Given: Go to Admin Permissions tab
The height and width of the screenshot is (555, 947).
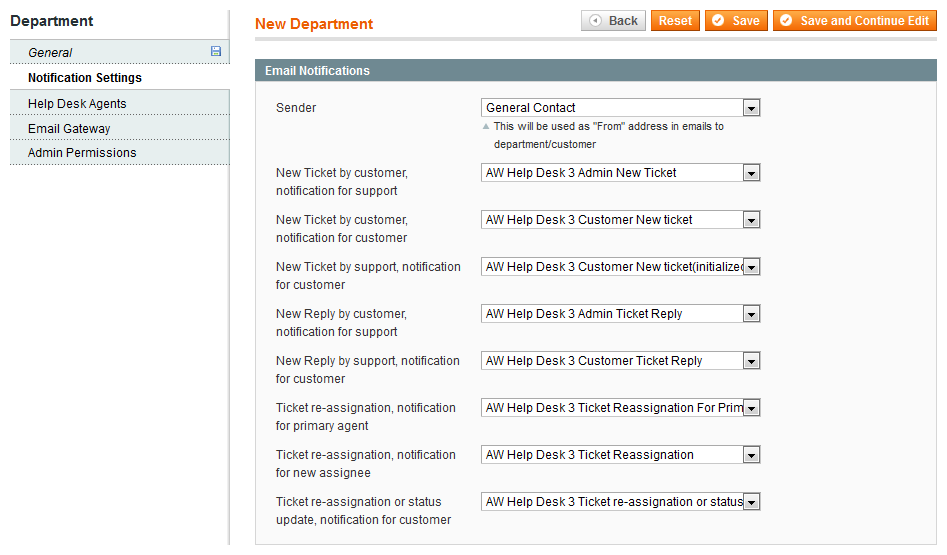Looking at the screenshot, I should pos(82,153).
